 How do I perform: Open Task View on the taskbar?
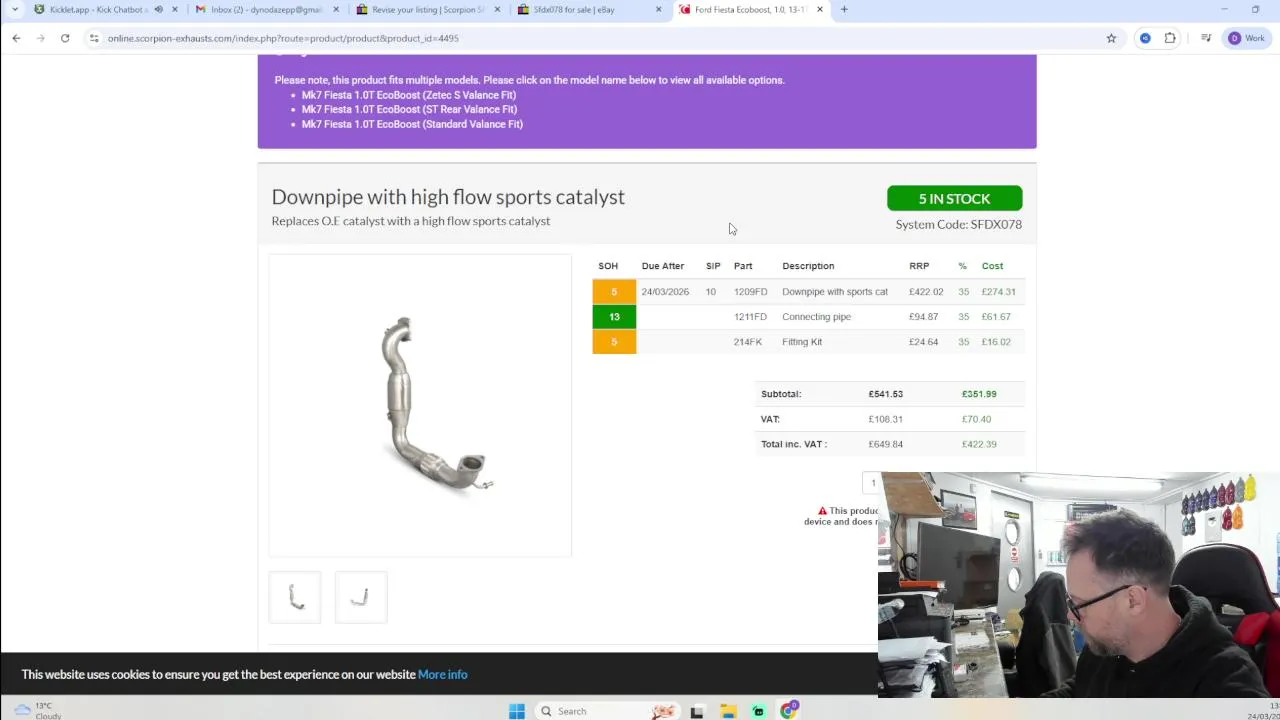[697, 711]
